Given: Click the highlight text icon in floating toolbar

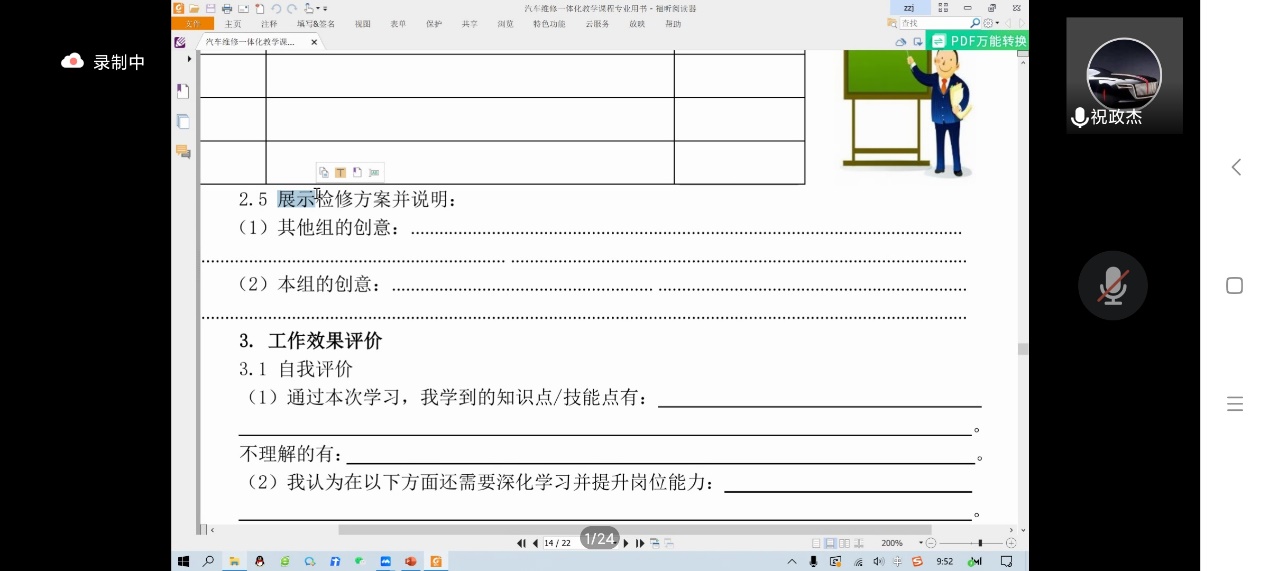Looking at the screenshot, I should tap(340, 173).
